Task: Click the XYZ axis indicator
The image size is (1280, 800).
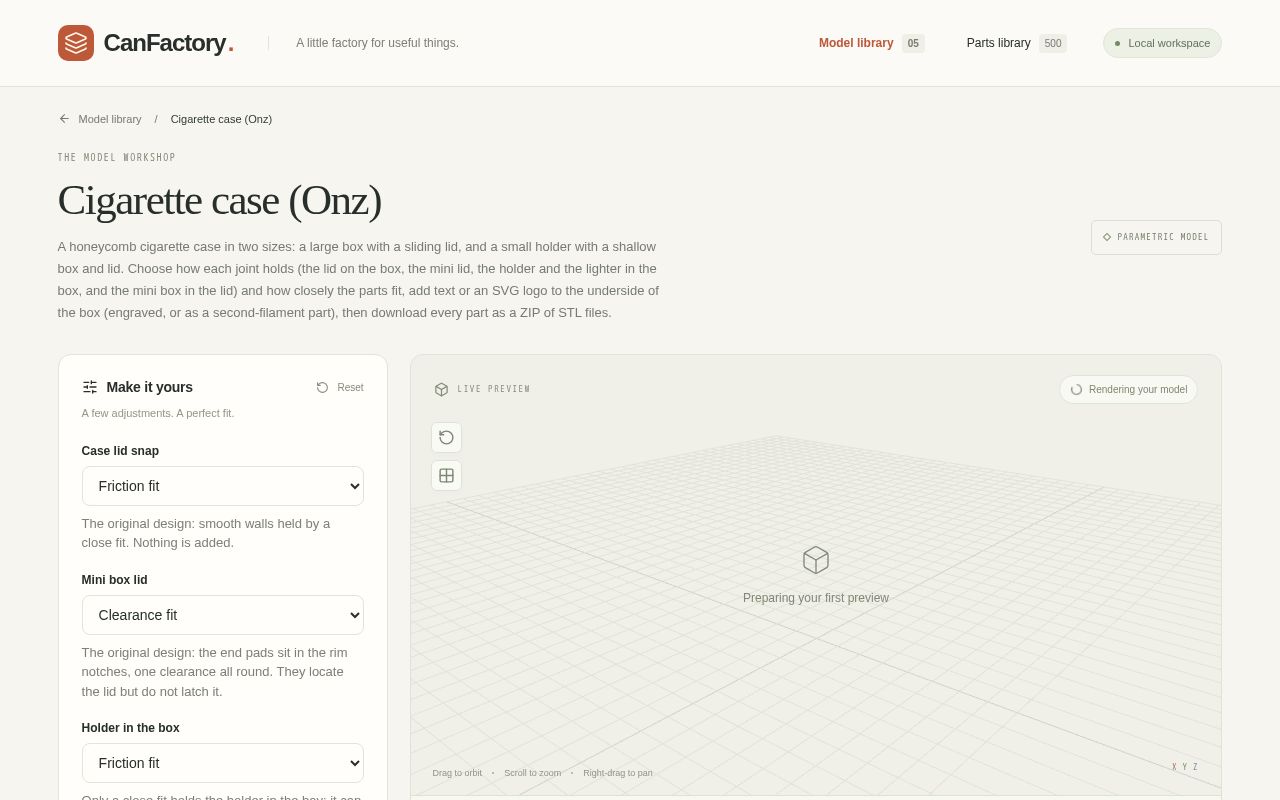Action: click(1185, 767)
